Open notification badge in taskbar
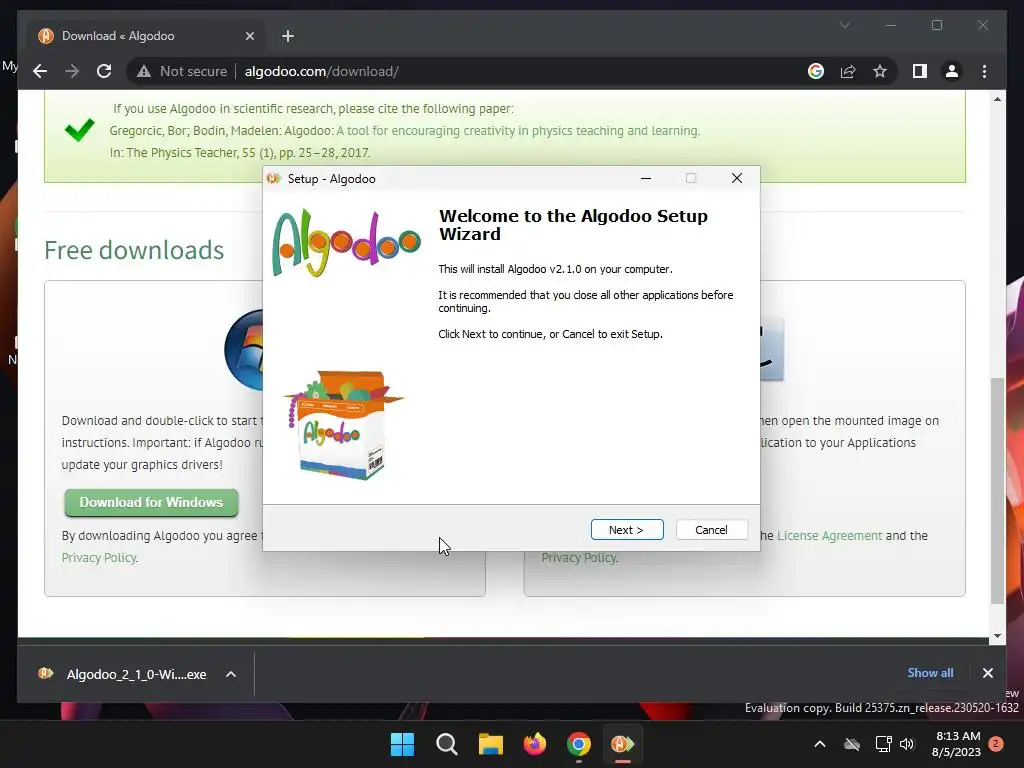This screenshot has height=768, width=1024. tap(996, 744)
